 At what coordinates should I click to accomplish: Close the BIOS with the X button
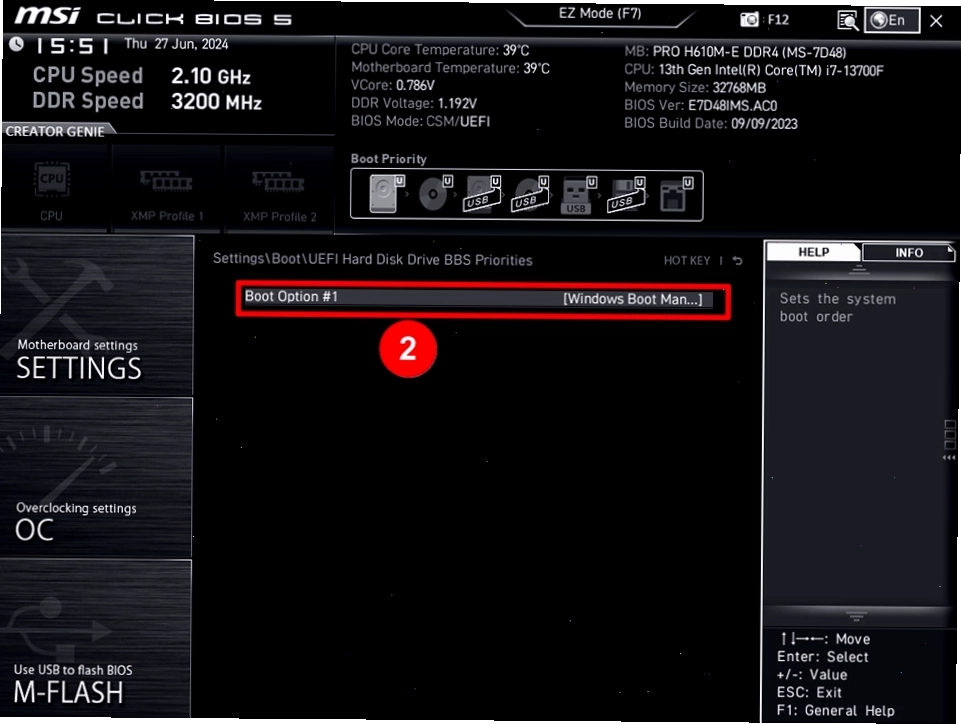936,21
